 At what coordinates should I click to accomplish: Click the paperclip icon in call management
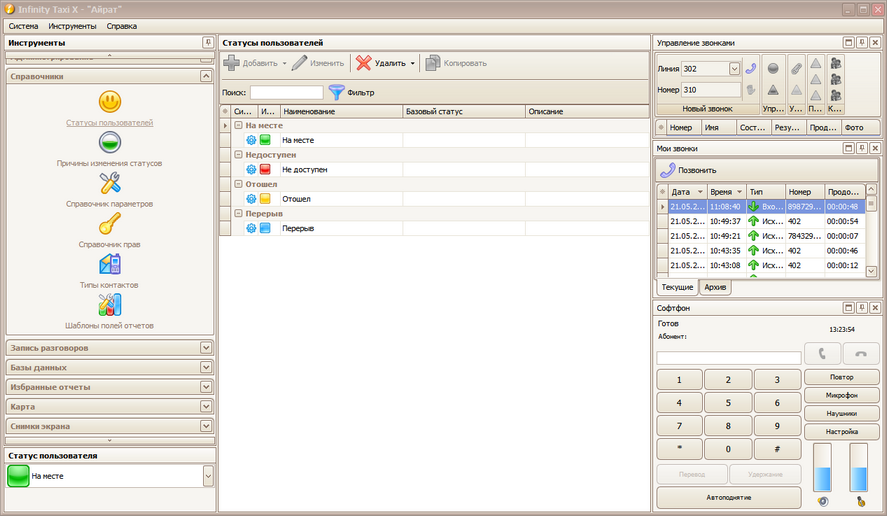(x=796, y=68)
